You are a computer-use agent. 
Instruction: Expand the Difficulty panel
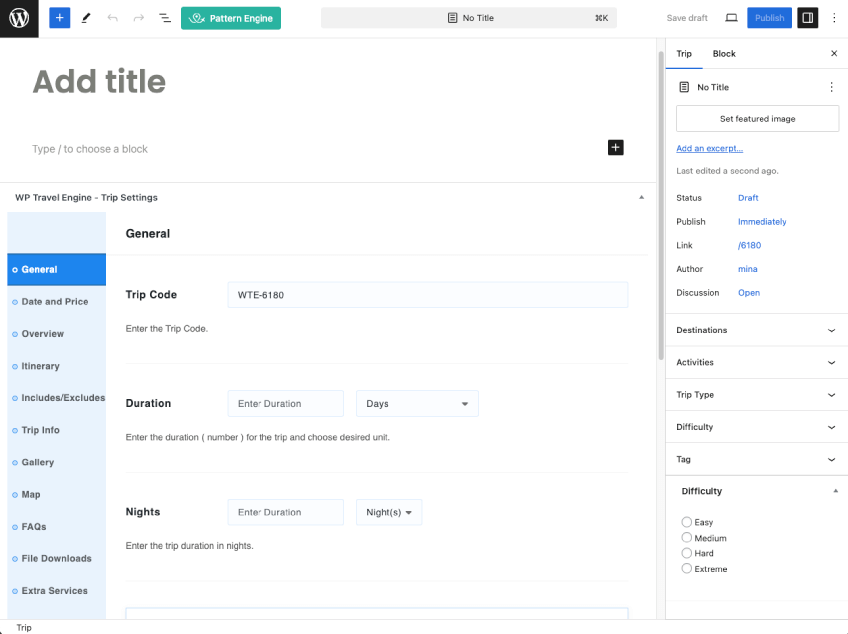tap(756, 427)
